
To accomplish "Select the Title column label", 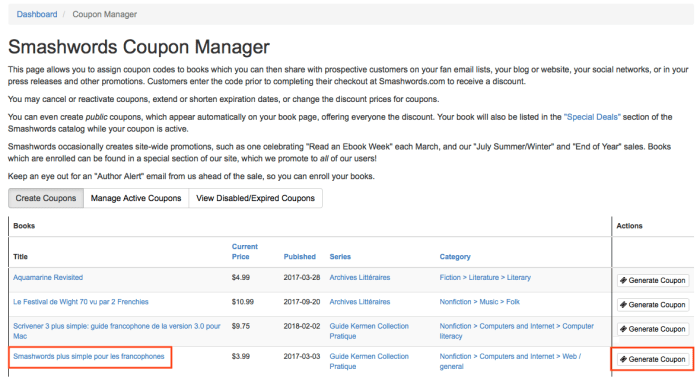I will pyautogui.click(x=21, y=257).
